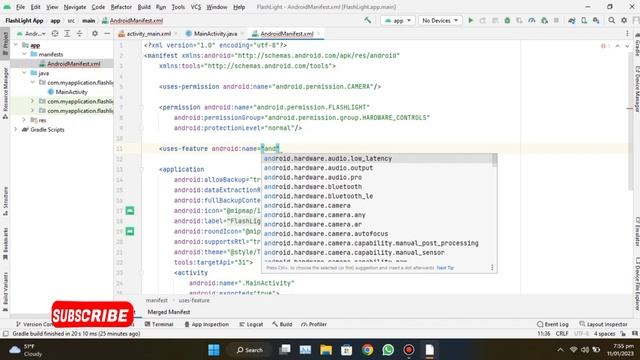
Task: Open WhatsApp from the taskbar
Action: point(388,350)
